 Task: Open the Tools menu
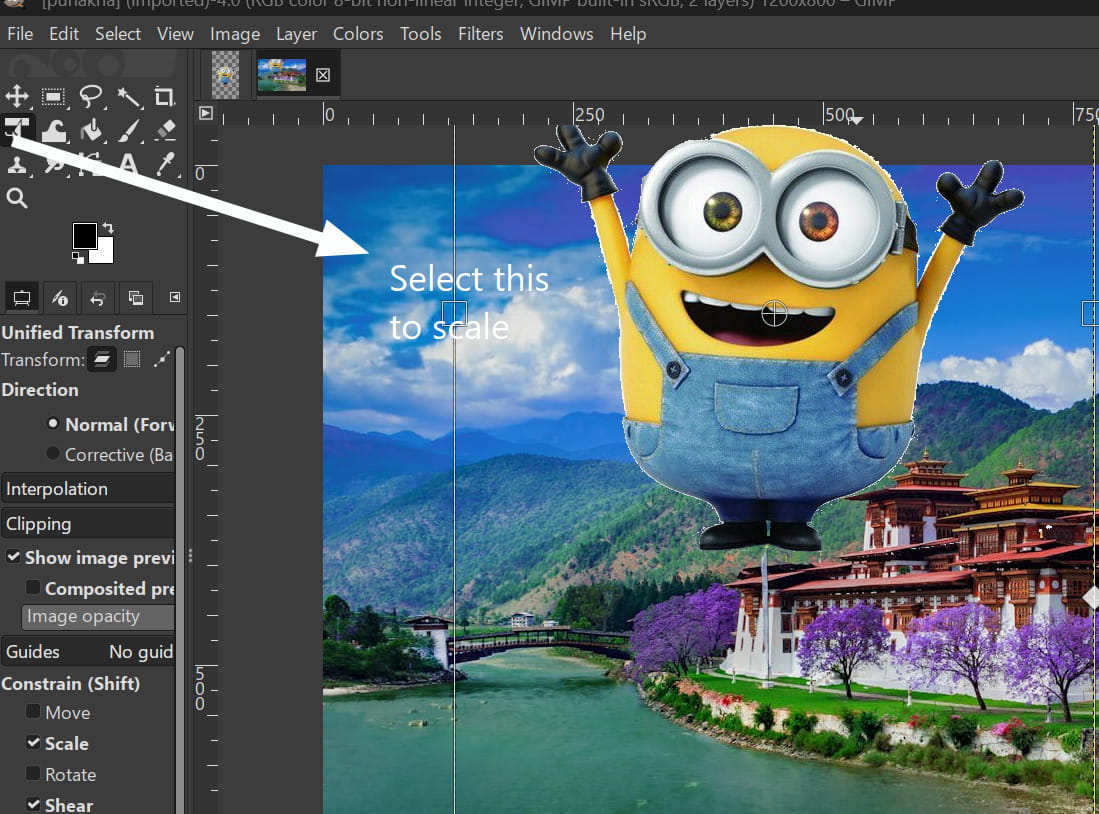point(421,34)
